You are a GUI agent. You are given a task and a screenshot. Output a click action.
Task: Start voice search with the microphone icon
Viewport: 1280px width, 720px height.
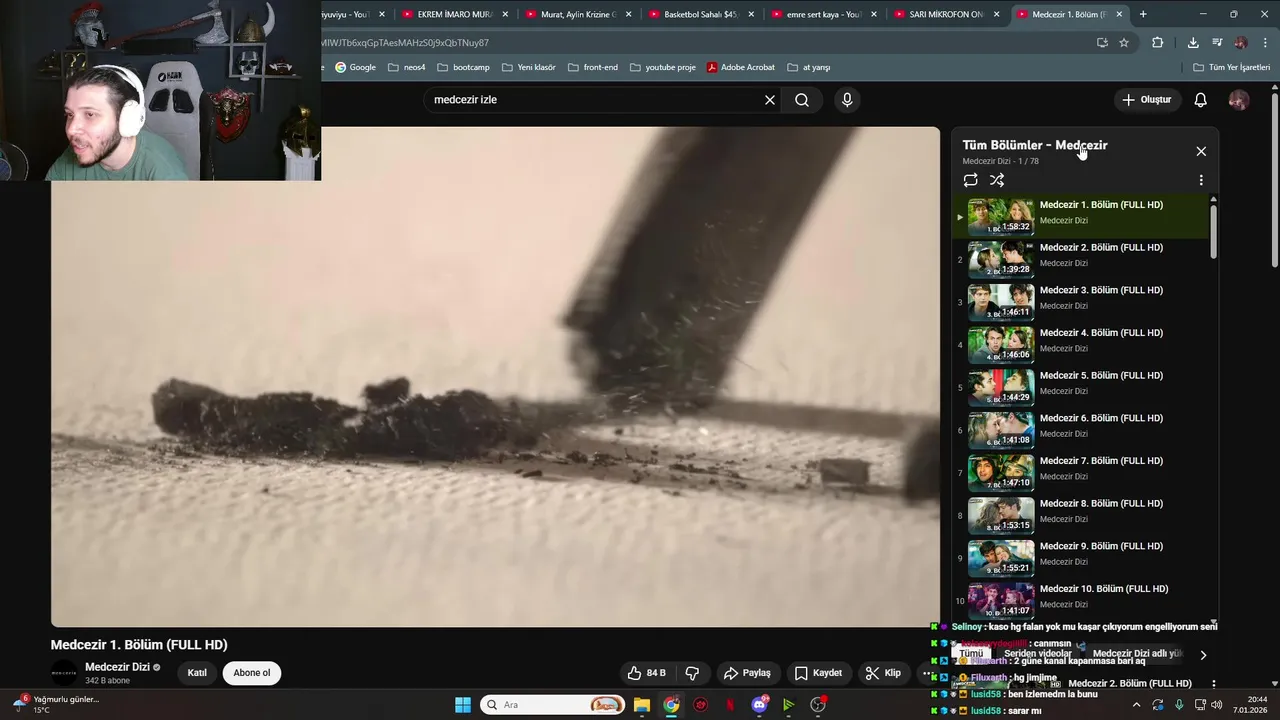[x=847, y=100]
